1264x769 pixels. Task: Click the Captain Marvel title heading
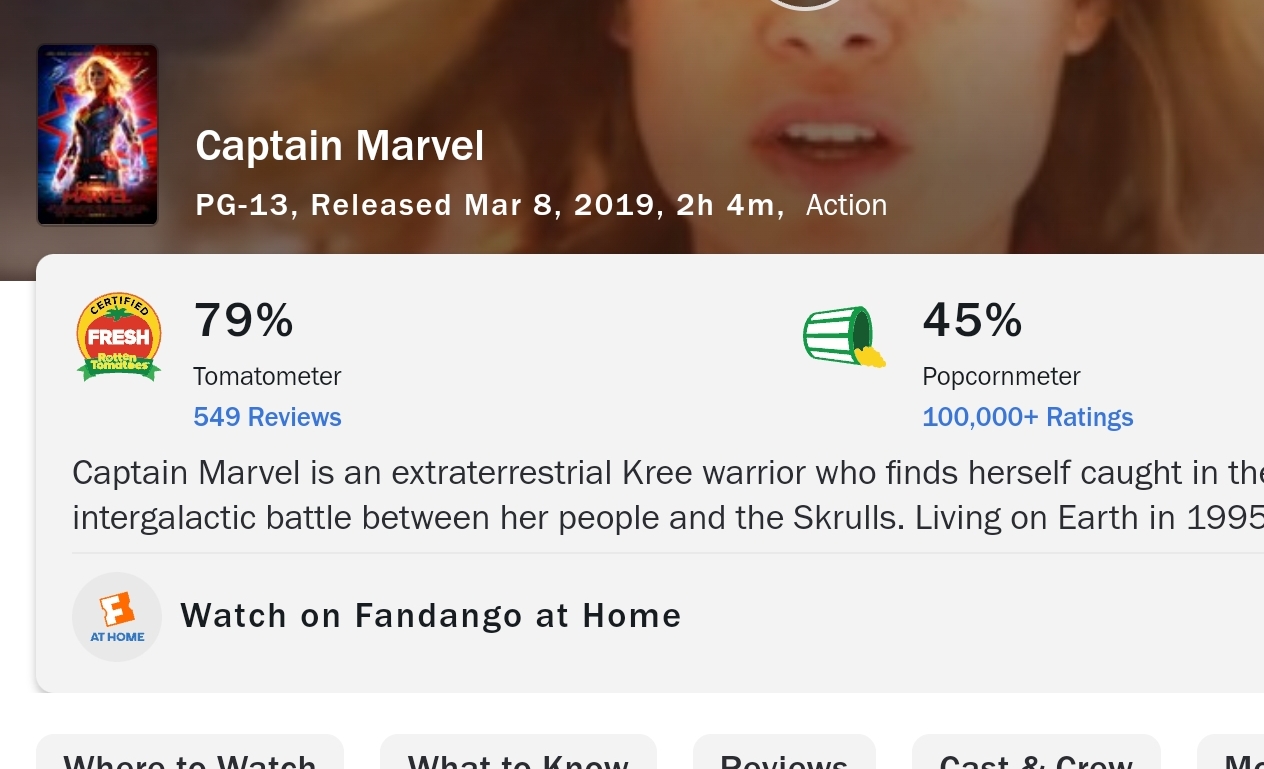(339, 146)
